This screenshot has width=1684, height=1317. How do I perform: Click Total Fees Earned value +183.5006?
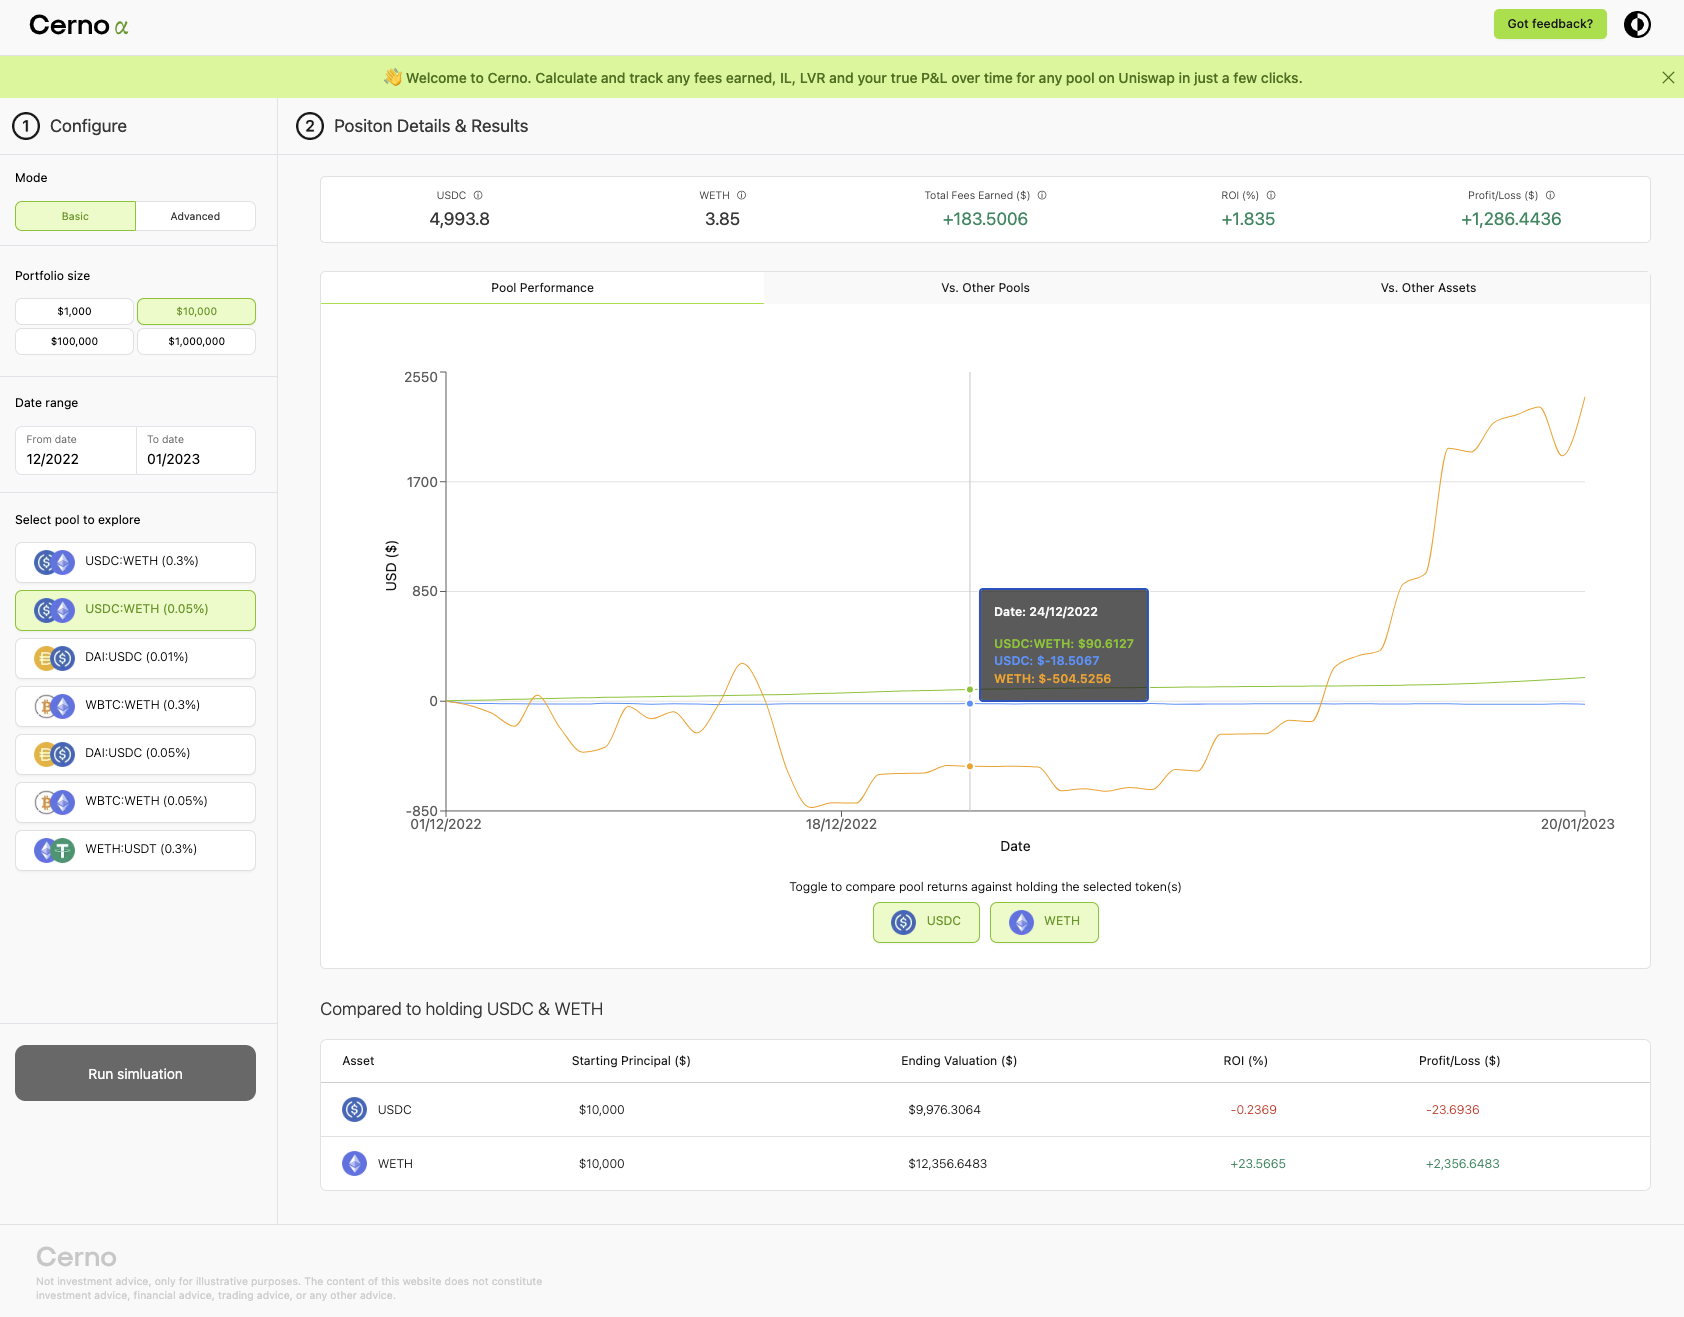pos(985,219)
